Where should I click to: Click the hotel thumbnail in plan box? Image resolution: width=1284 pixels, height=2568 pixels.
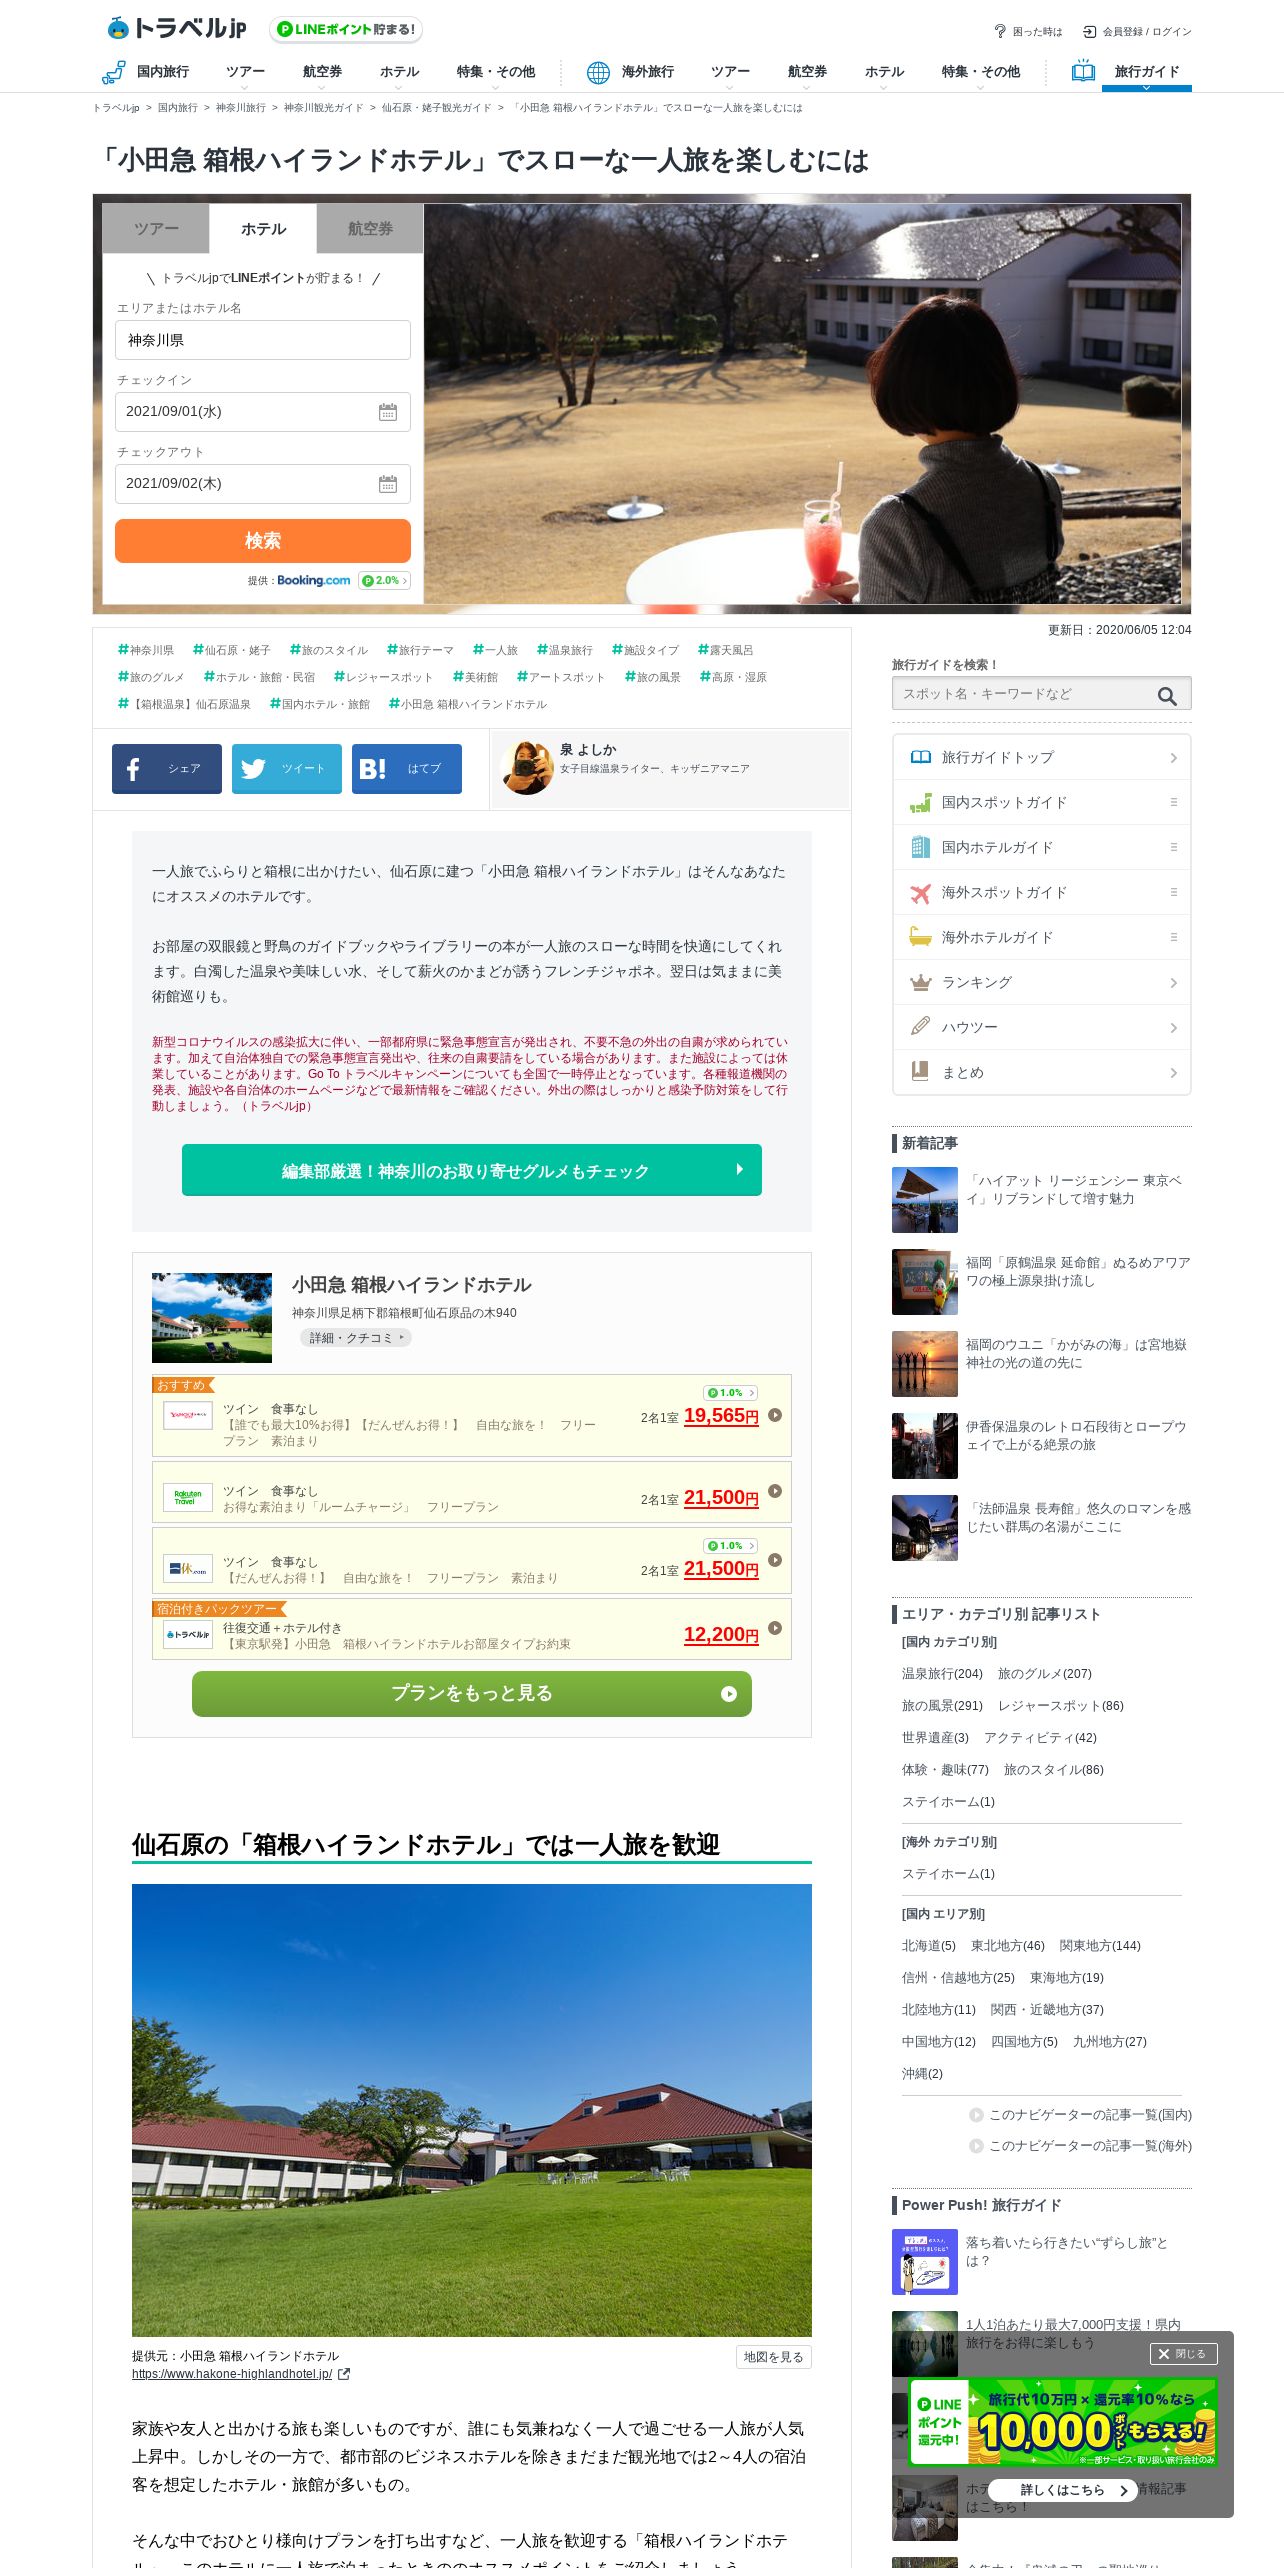tap(212, 1318)
